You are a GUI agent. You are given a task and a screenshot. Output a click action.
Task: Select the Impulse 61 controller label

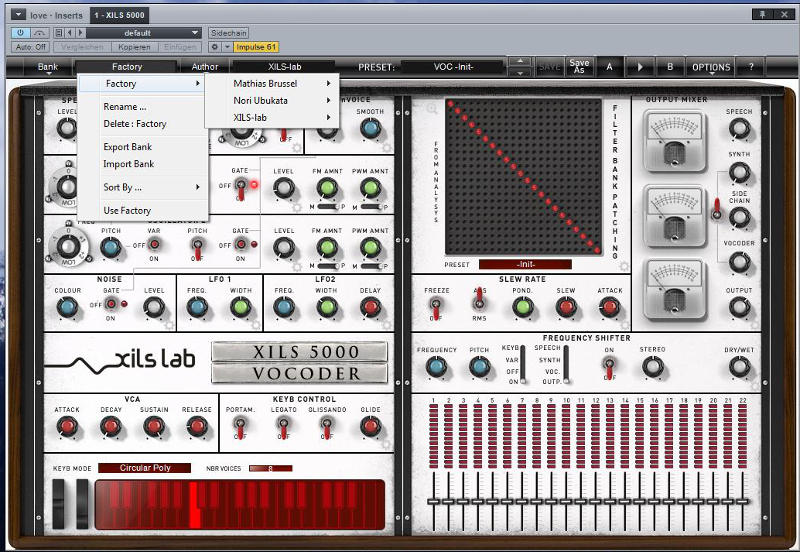pos(256,47)
